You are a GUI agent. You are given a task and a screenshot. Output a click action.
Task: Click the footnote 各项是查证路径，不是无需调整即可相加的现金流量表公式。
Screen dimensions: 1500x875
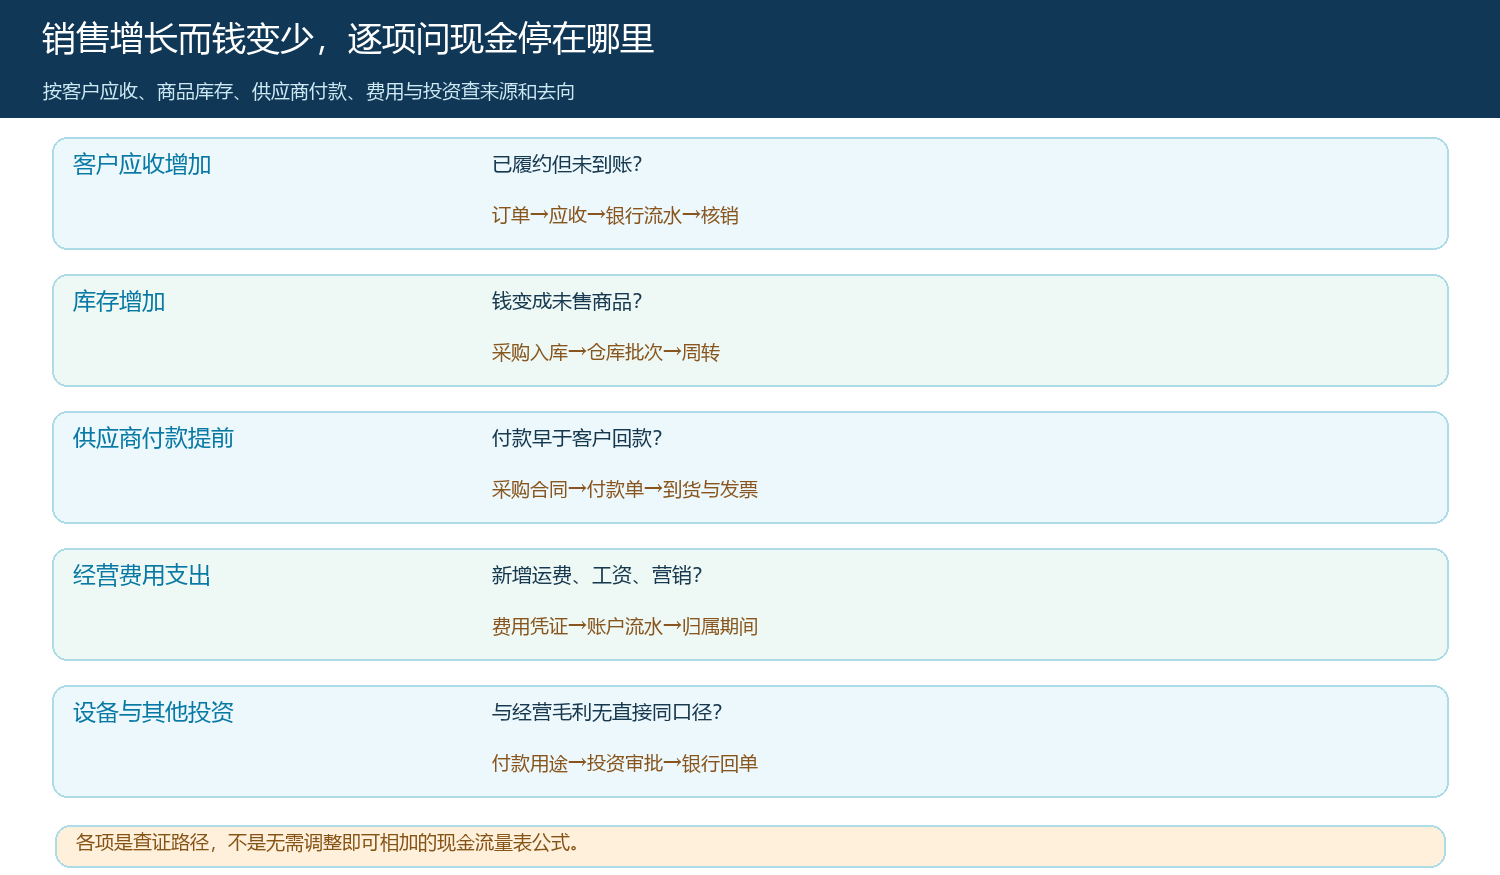(328, 843)
